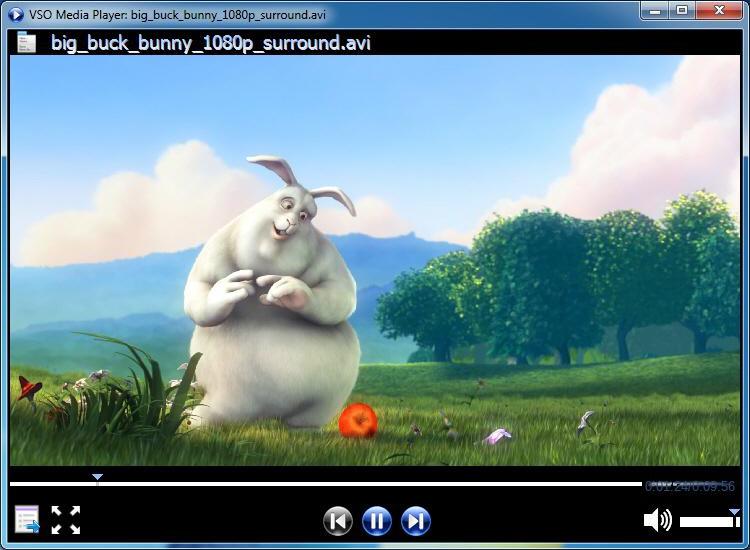Skip to the next track

click(415, 521)
